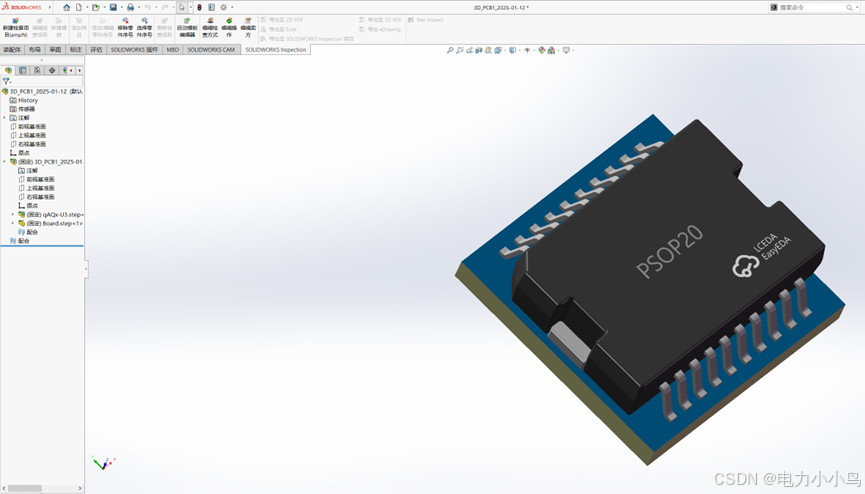The image size is (865, 494).
Task: Expand the qAQx-U3.step component node
Action: coord(13,215)
